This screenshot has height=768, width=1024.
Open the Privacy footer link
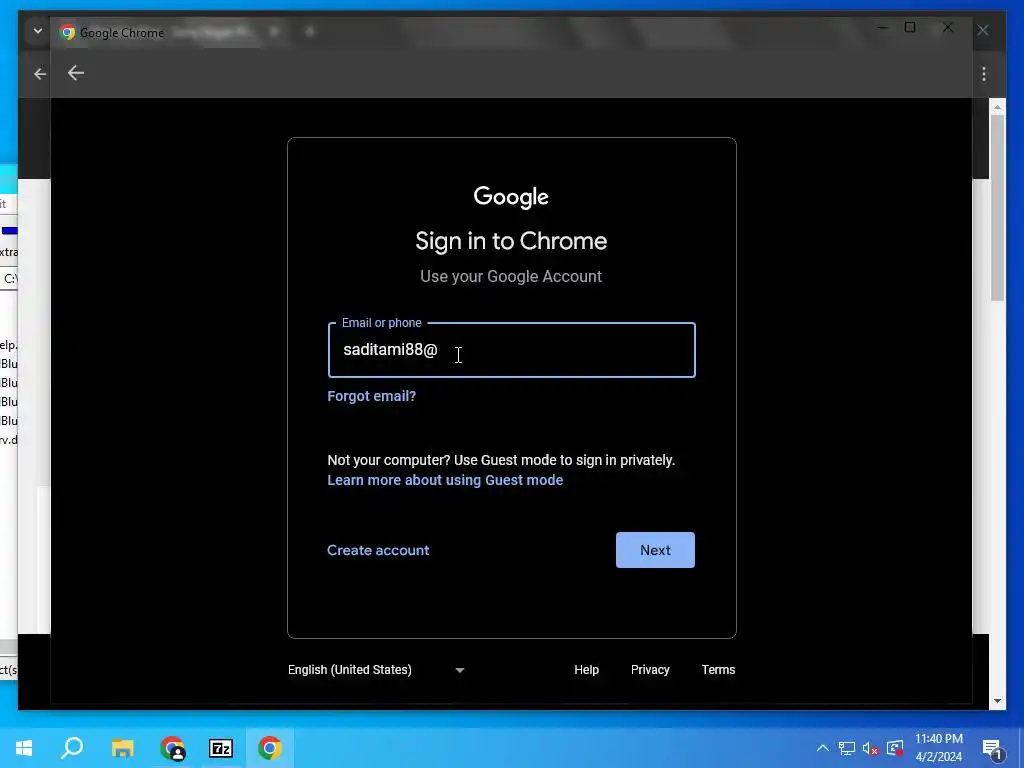[650, 670]
